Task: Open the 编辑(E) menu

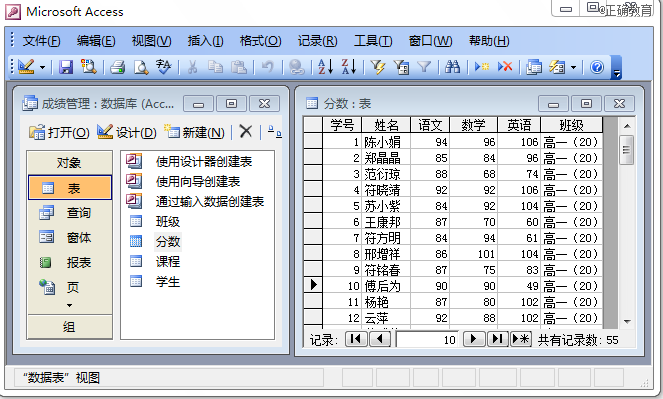Action: [x=96, y=41]
